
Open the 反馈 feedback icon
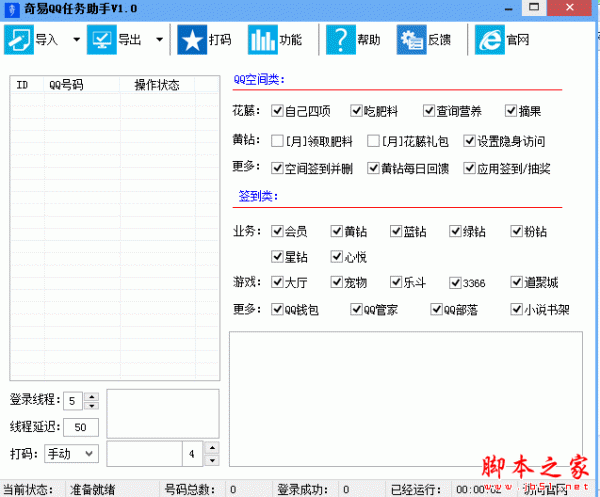[411, 39]
